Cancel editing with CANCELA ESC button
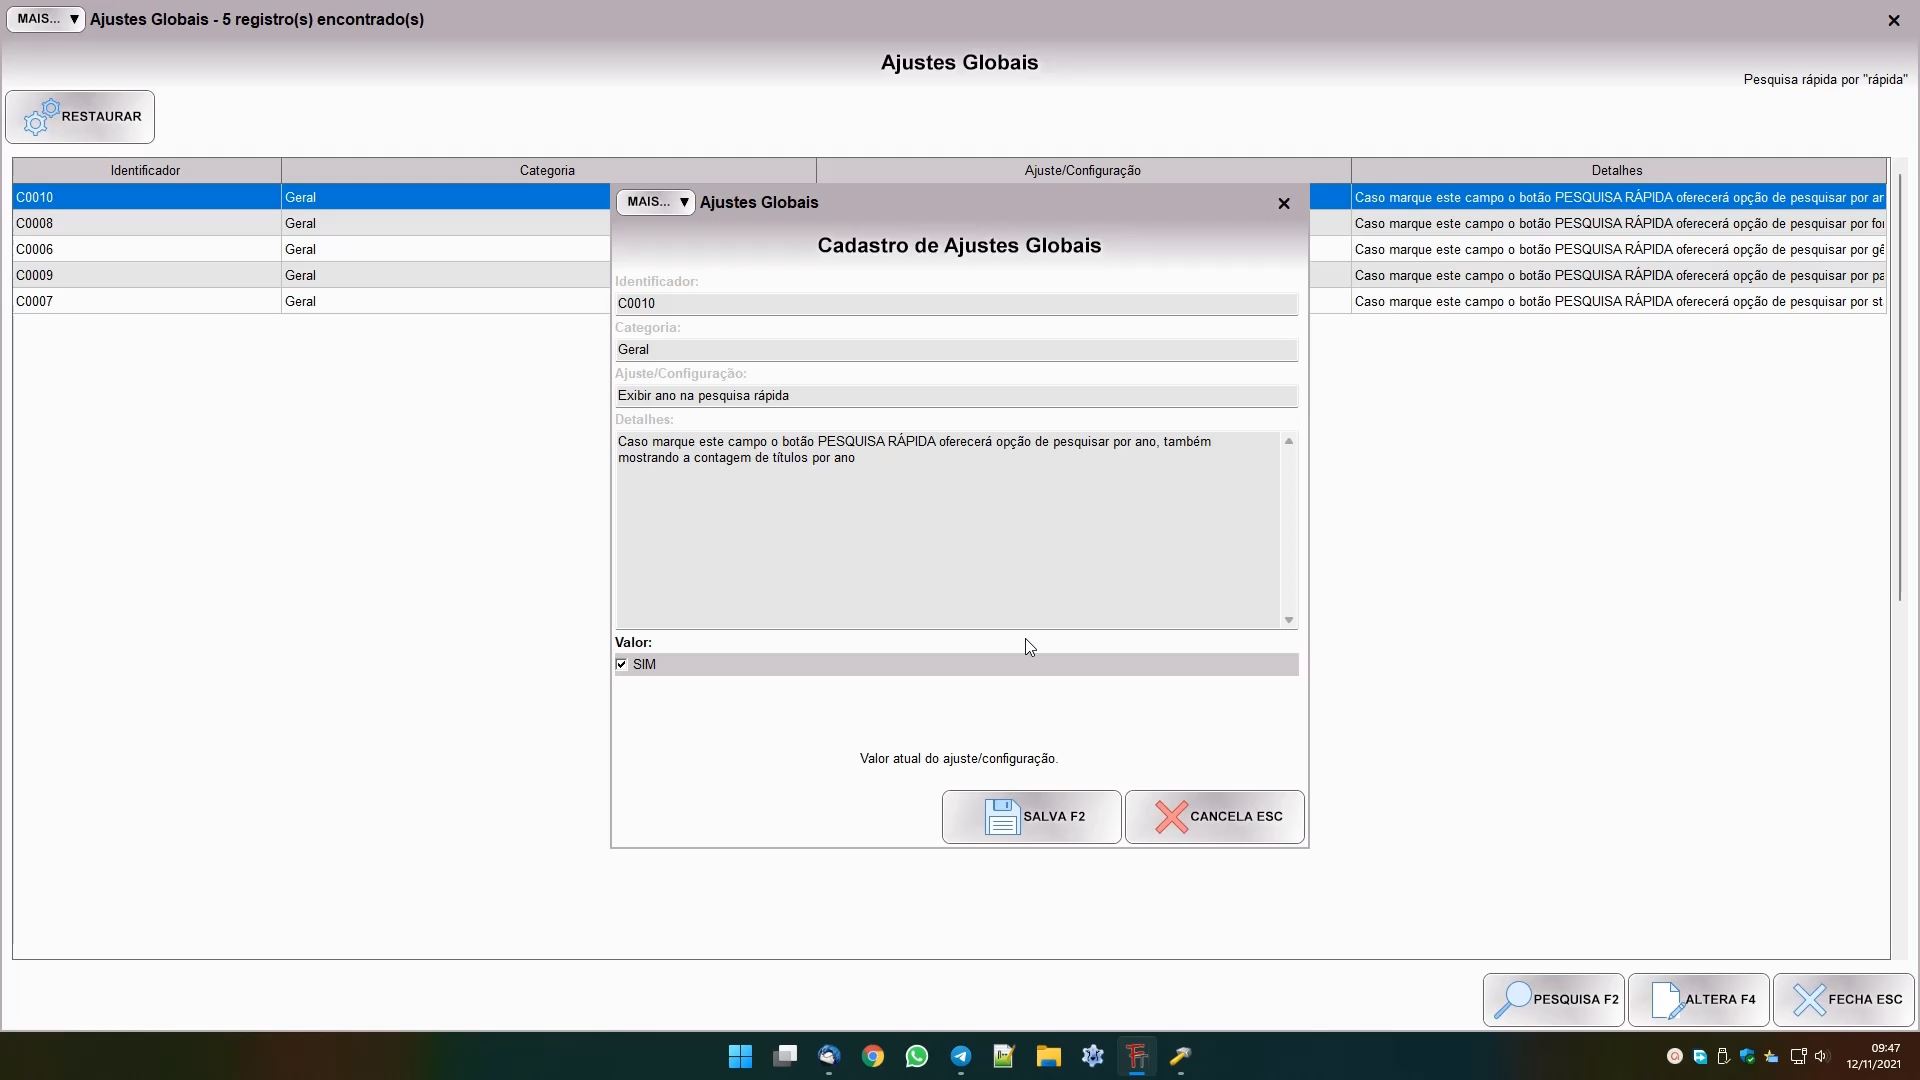 [x=1214, y=817]
